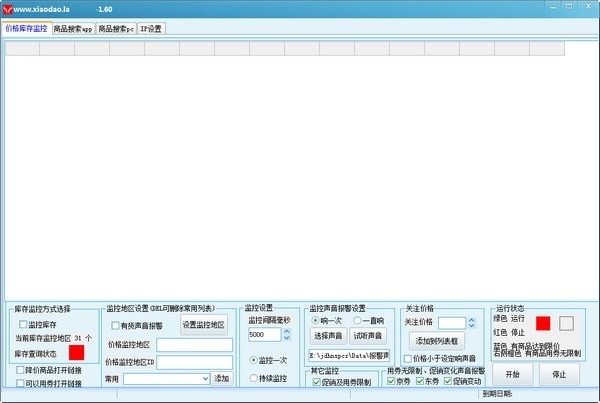Click 添加到列表框 button
The height and width of the screenshot is (403, 600).
click(x=437, y=341)
